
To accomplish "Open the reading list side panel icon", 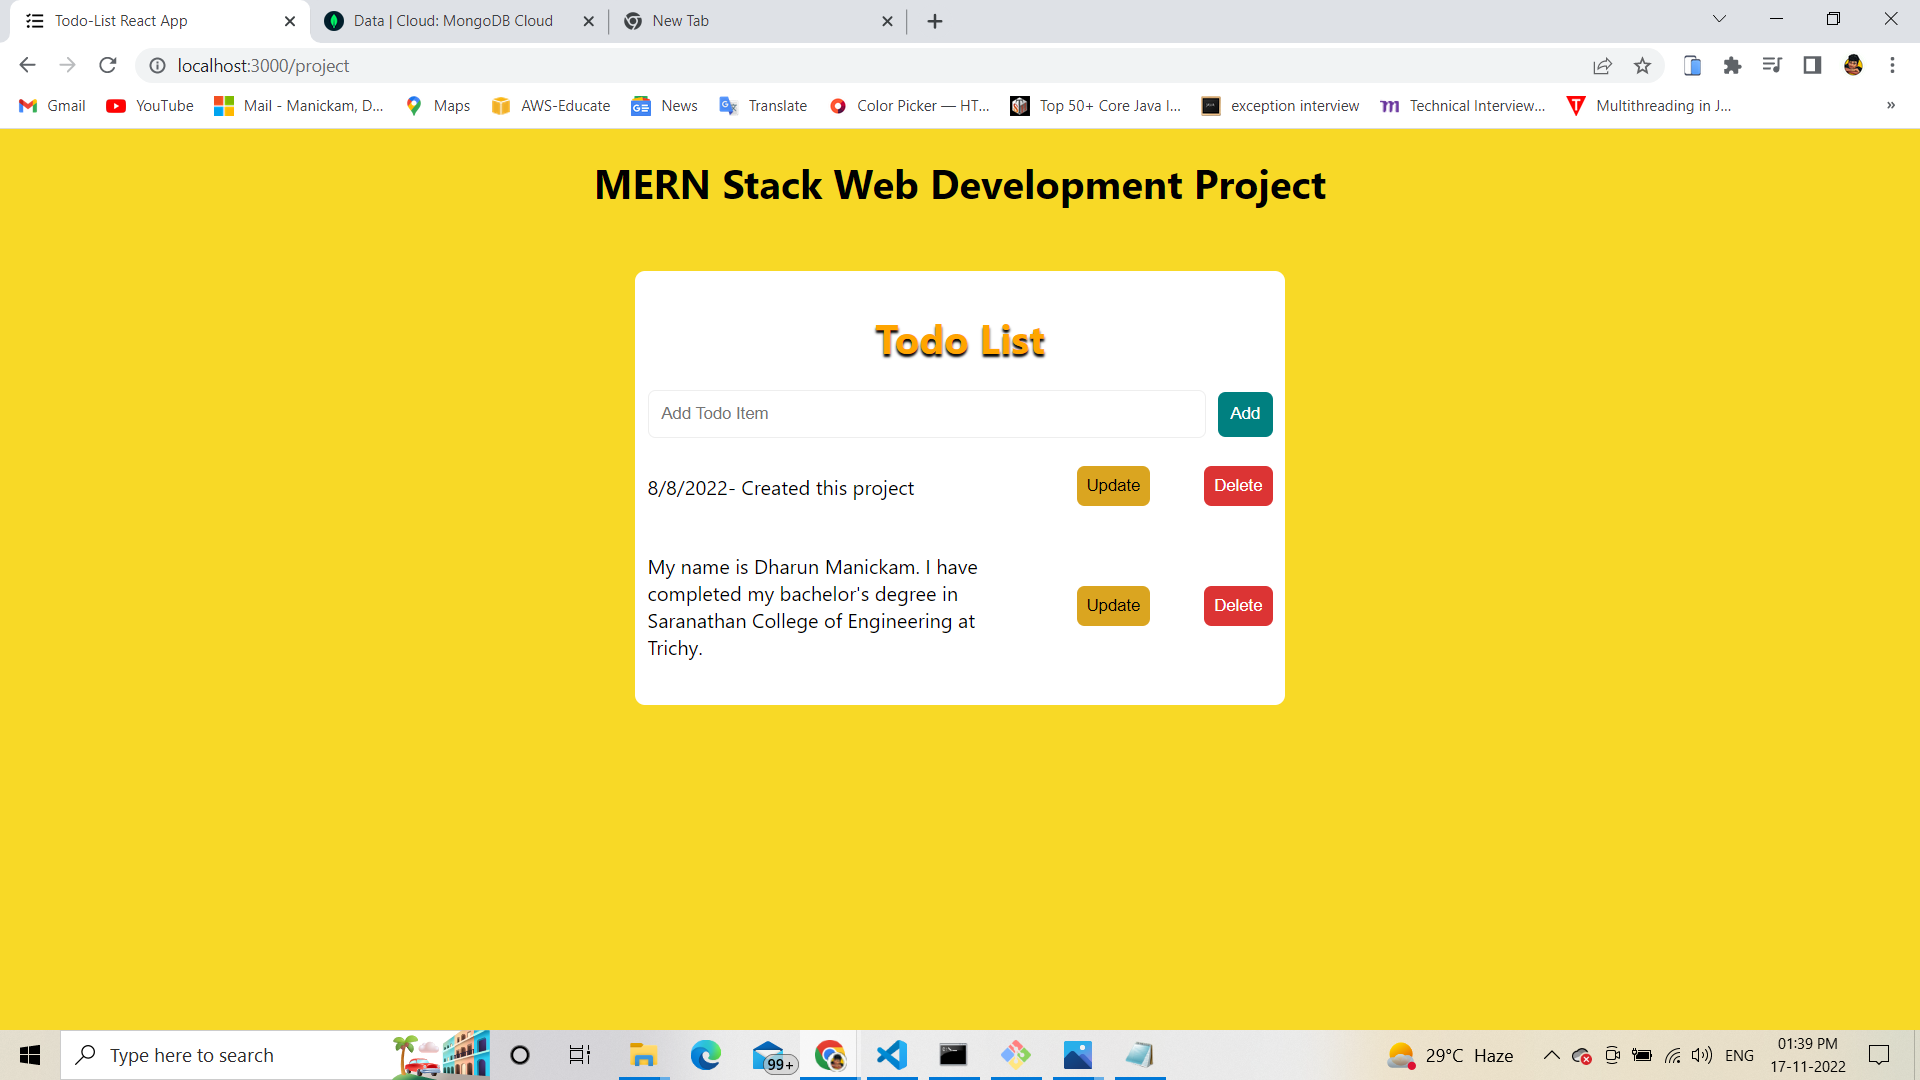I will click(x=1773, y=65).
